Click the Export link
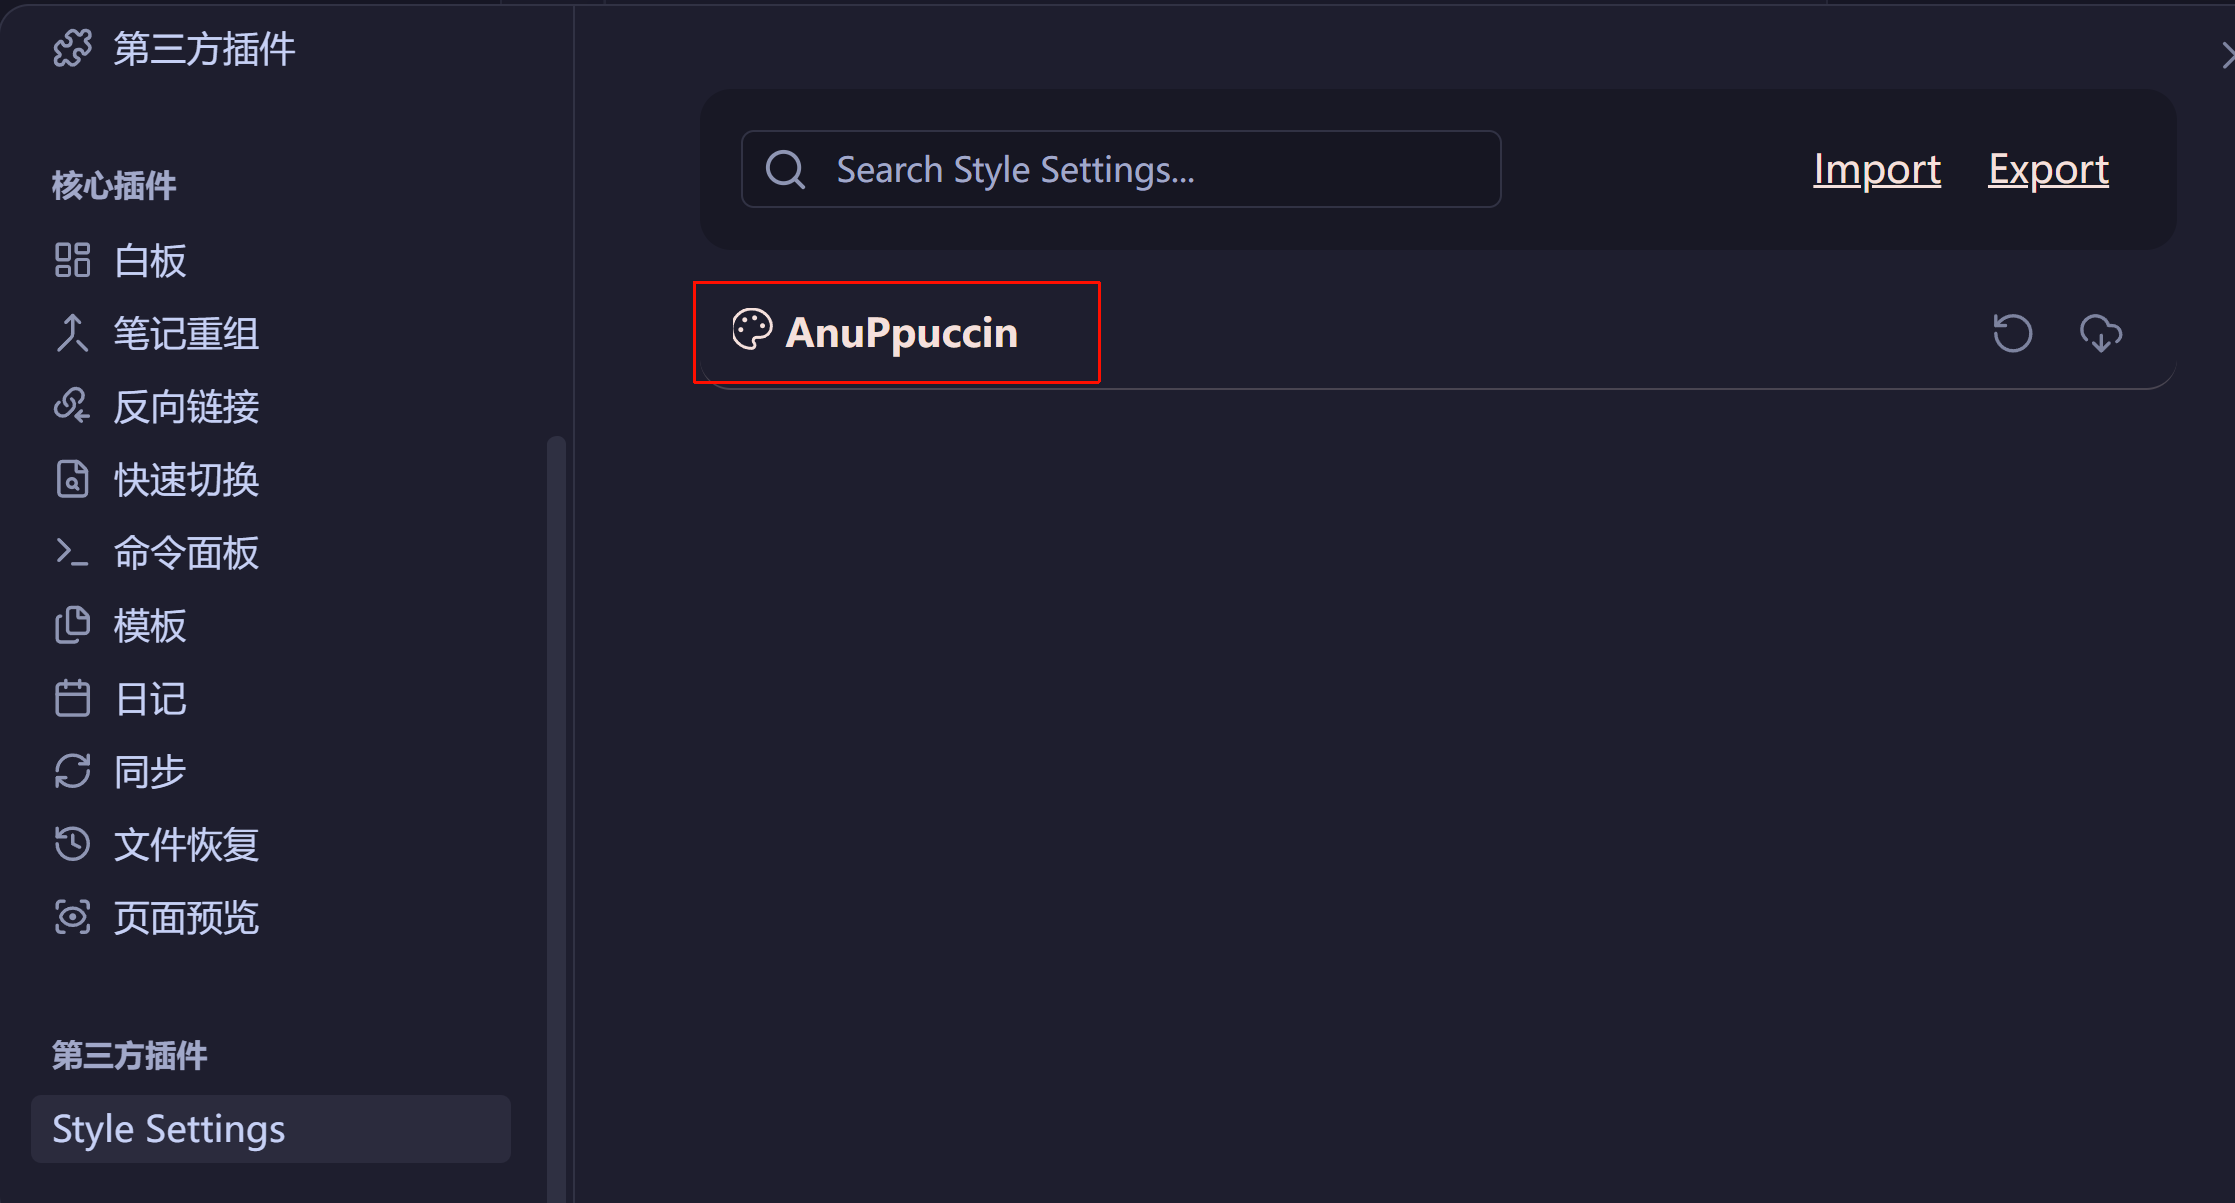Image resolution: width=2235 pixels, height=1203 pixels. pyautogui.click(x=2048, y=169)
